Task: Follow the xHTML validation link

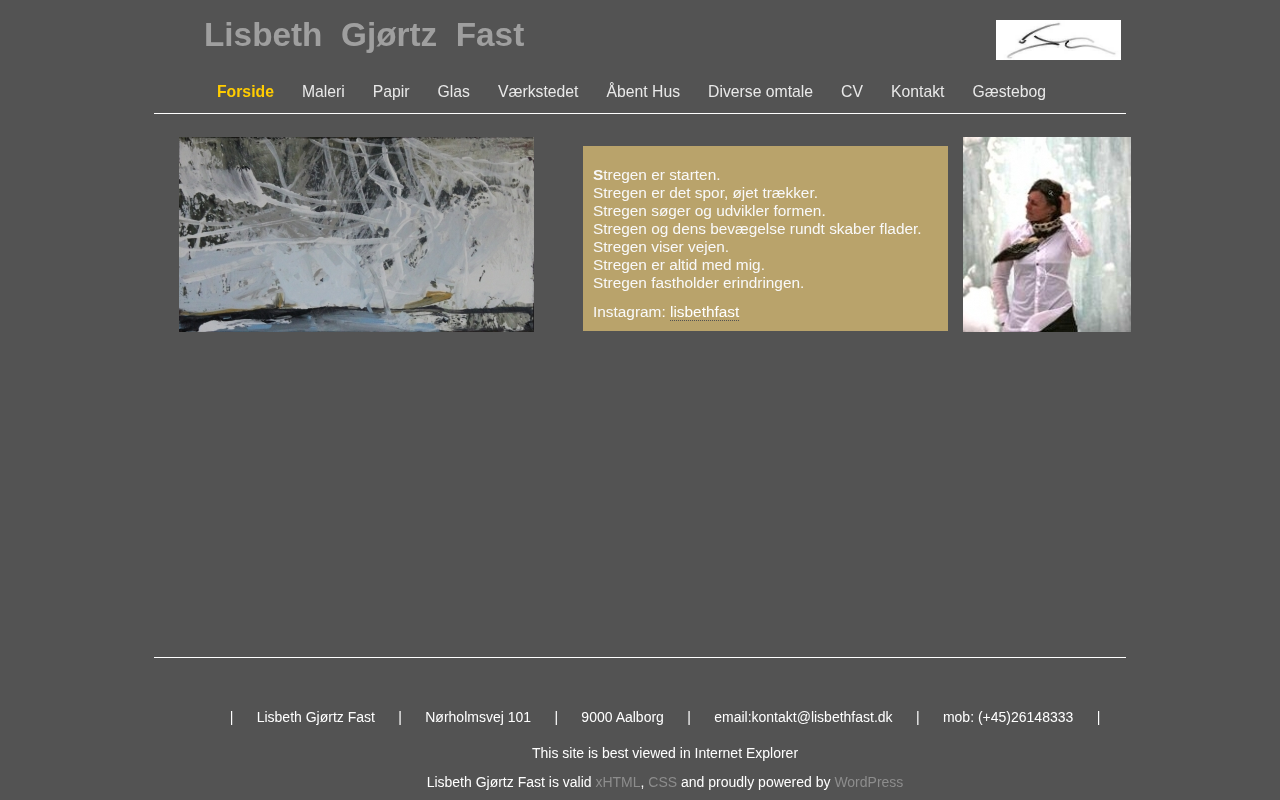Action: (618, 782)
